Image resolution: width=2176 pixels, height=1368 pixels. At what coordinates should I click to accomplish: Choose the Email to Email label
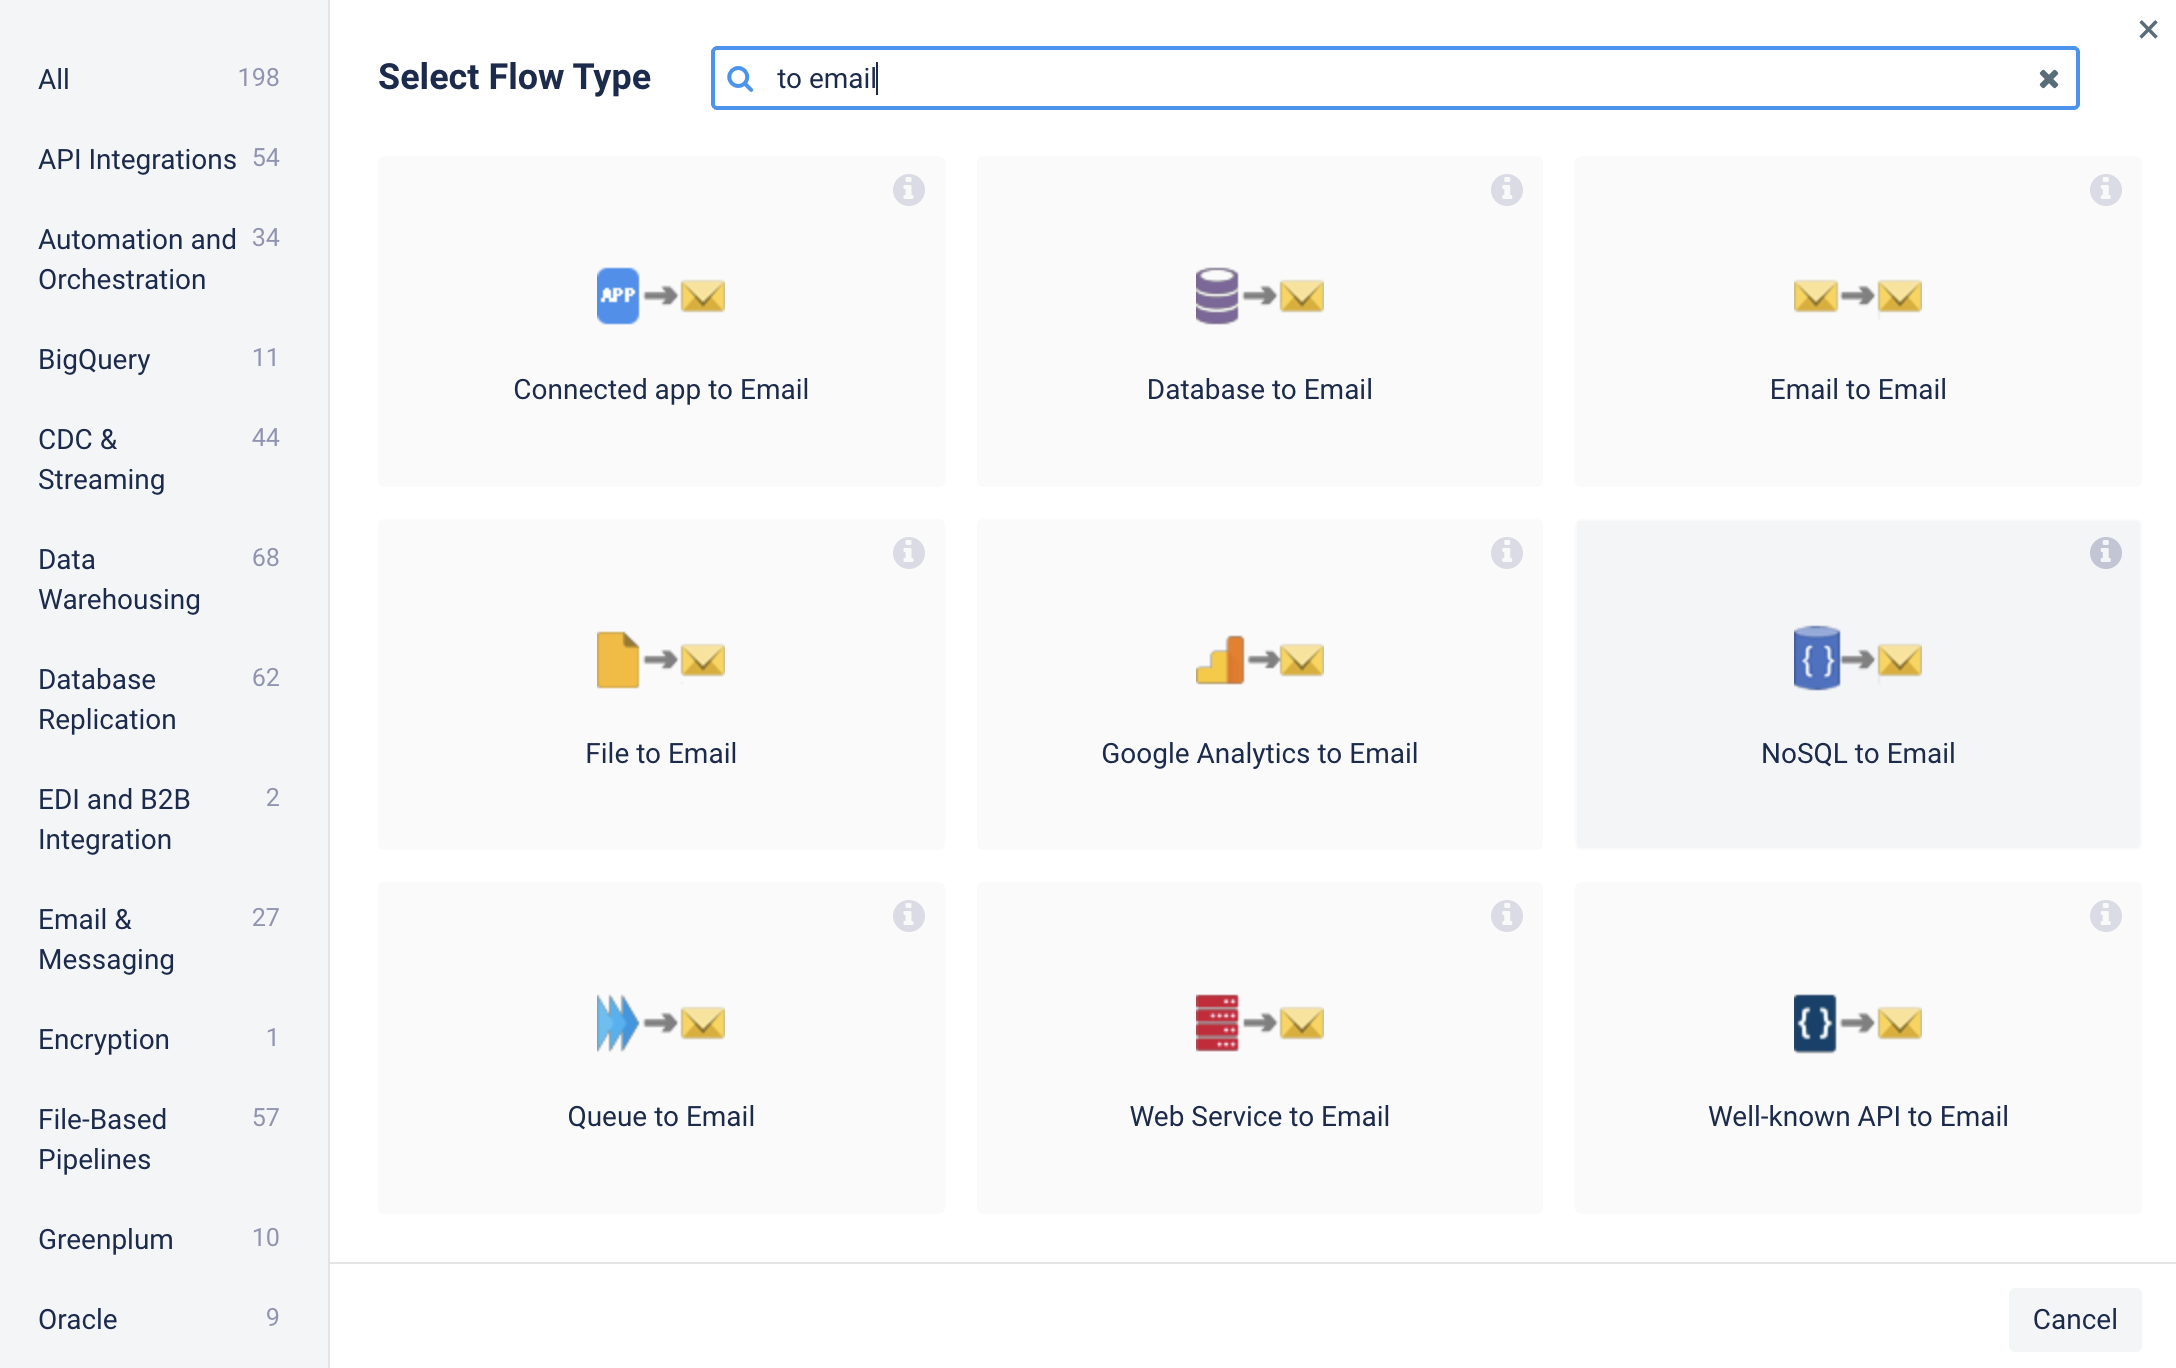(x=1858, y=389)
